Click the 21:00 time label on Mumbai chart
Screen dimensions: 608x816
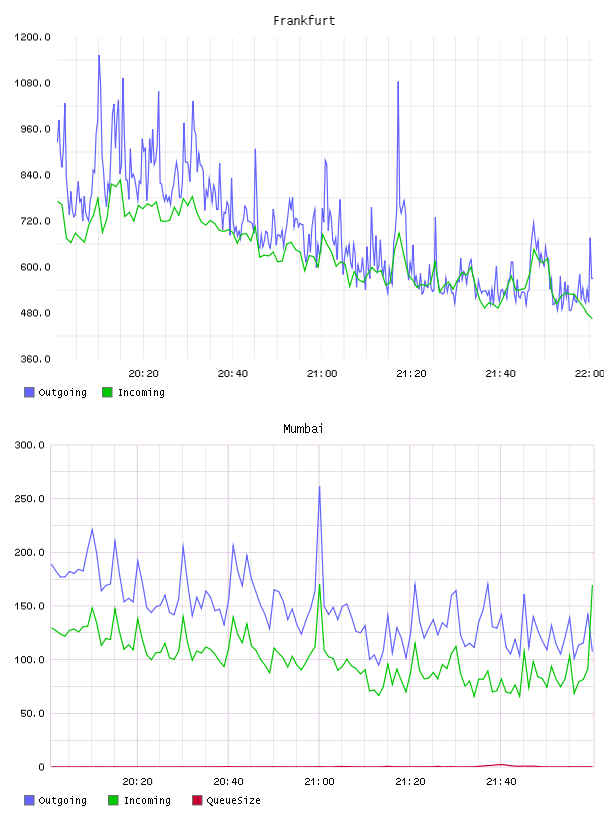coord(319,782)
